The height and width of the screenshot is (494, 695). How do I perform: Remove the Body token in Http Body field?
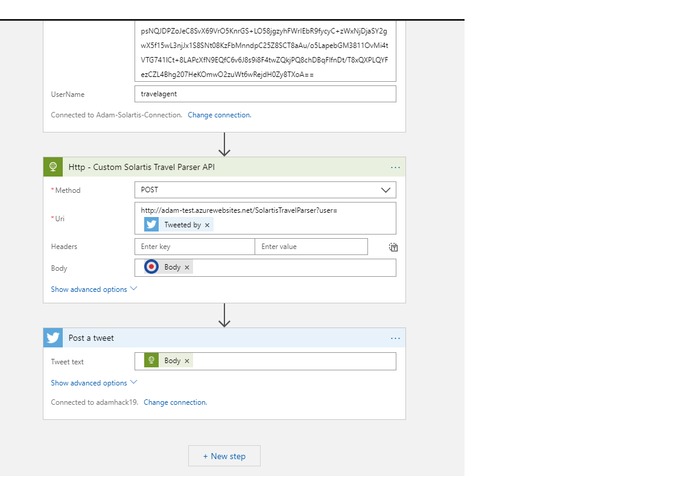(x=187, y=267)
